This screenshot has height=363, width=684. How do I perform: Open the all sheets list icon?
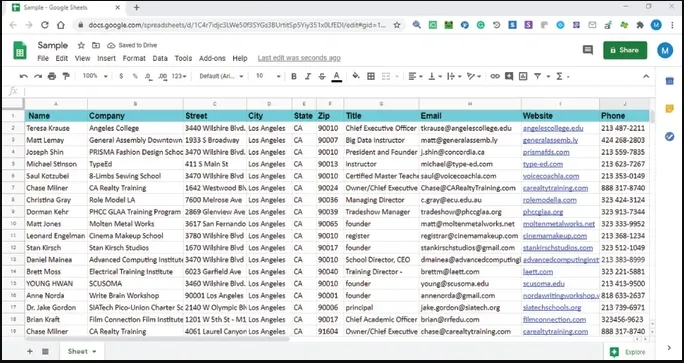tap(45, 351)
